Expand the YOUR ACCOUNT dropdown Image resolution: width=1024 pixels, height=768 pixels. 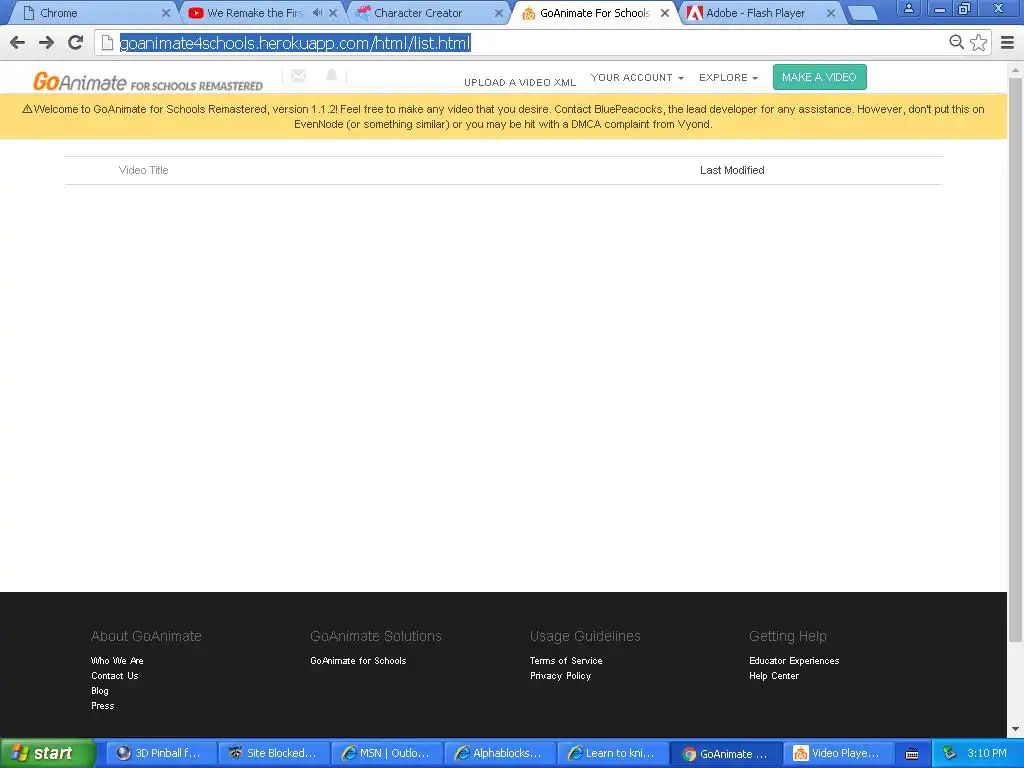(637, 77)
